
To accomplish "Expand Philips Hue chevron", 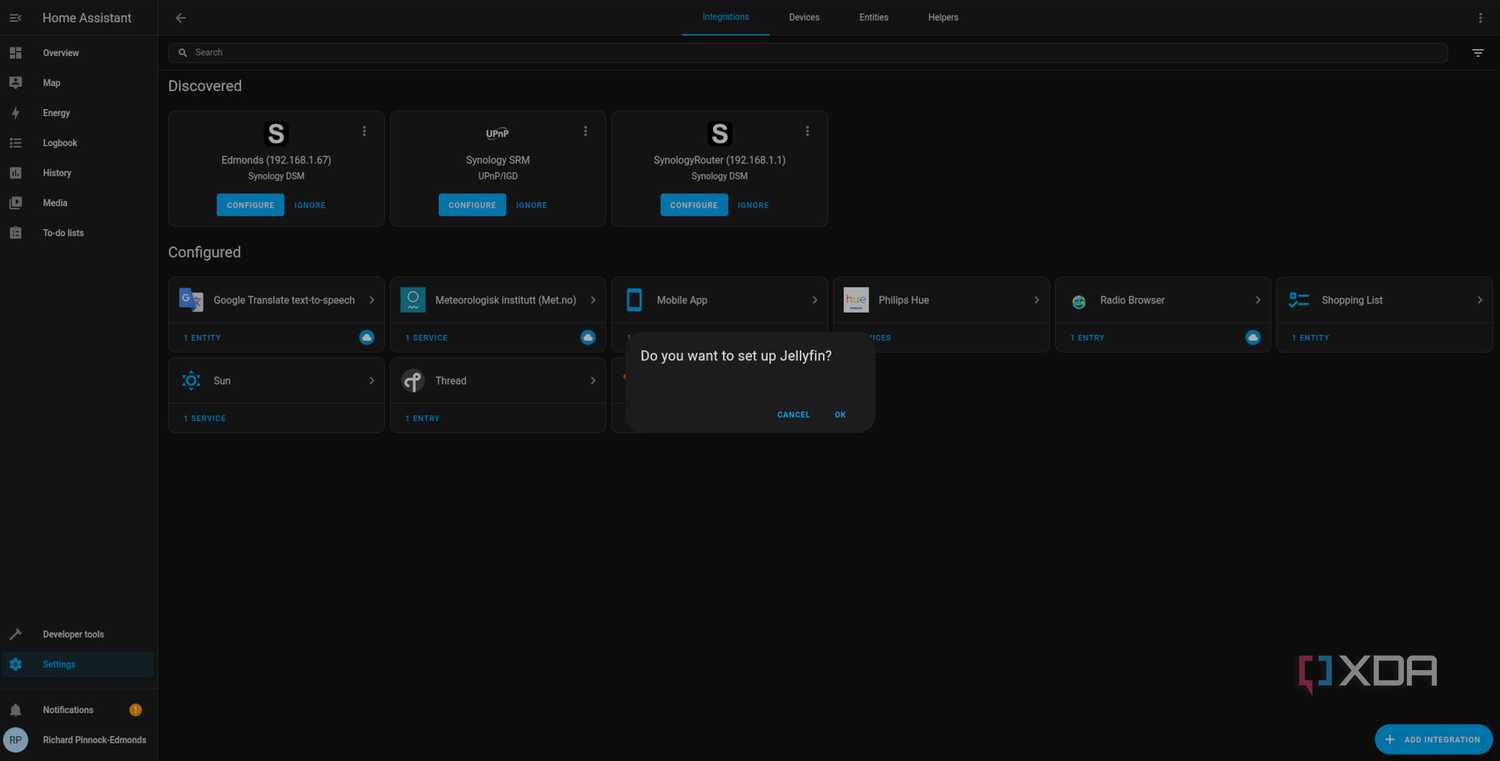I will (1037, 300).
